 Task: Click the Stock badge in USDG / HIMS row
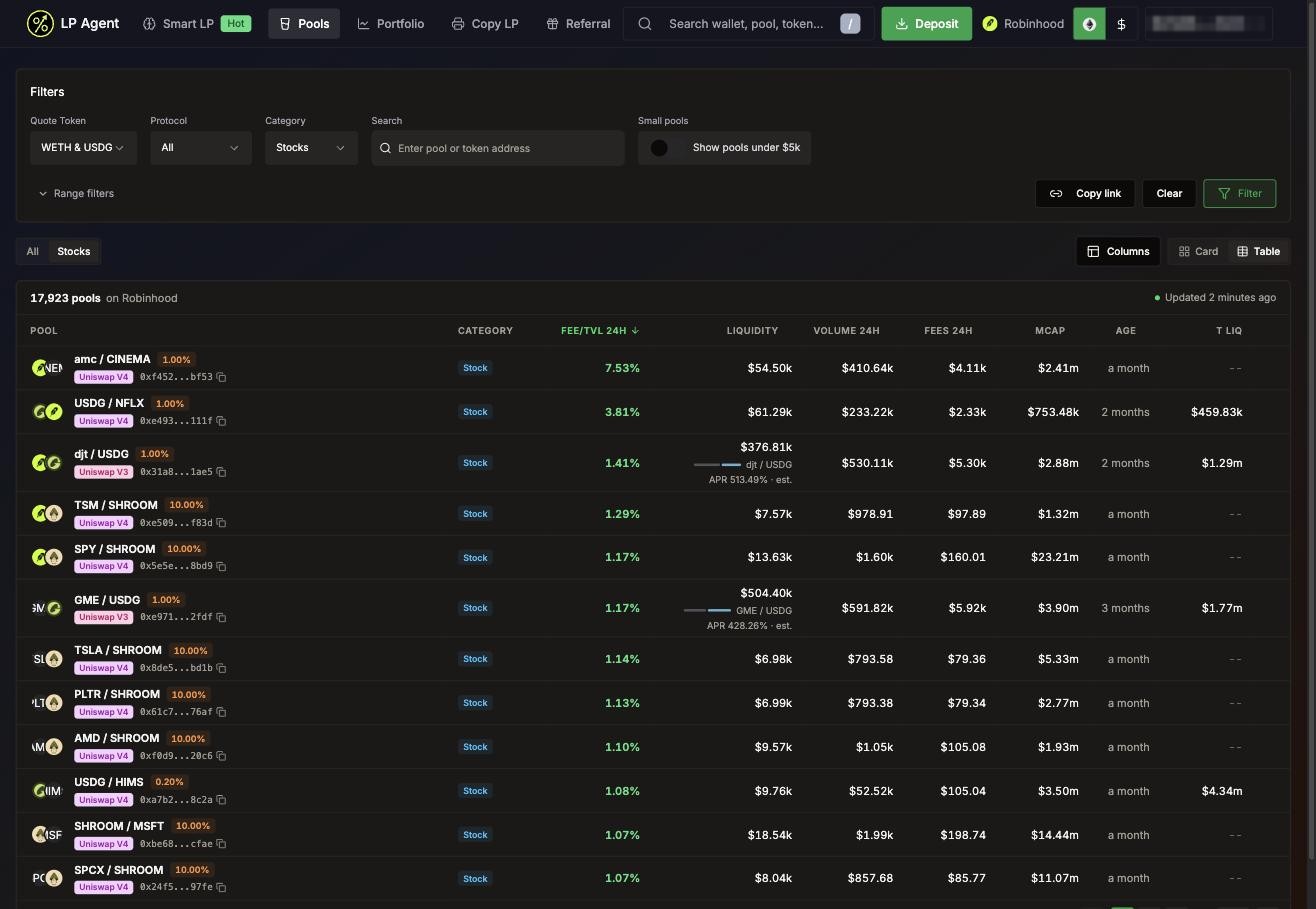coord(475,791)
